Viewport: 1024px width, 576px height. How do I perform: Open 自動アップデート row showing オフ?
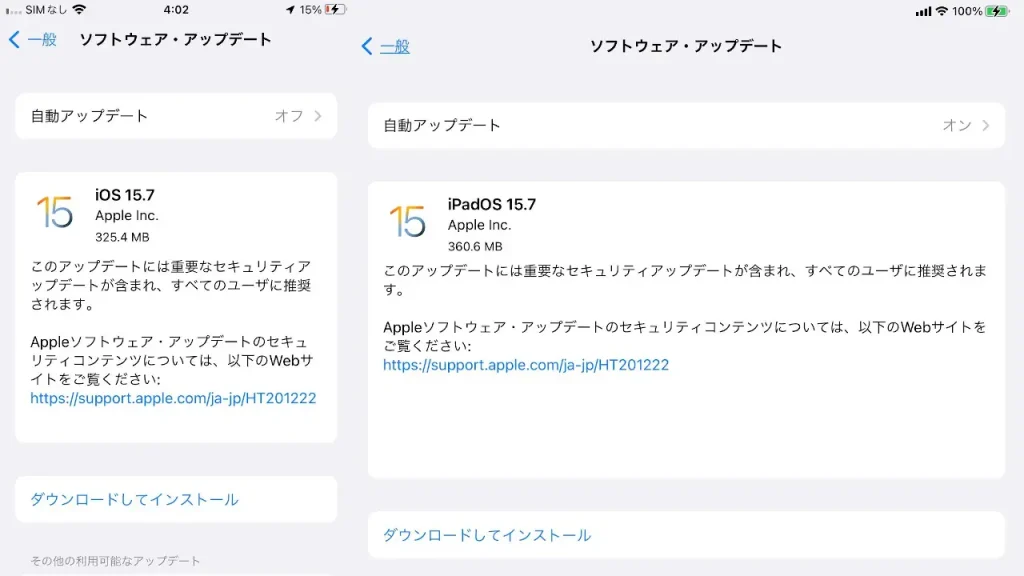(x=176, y=116)
